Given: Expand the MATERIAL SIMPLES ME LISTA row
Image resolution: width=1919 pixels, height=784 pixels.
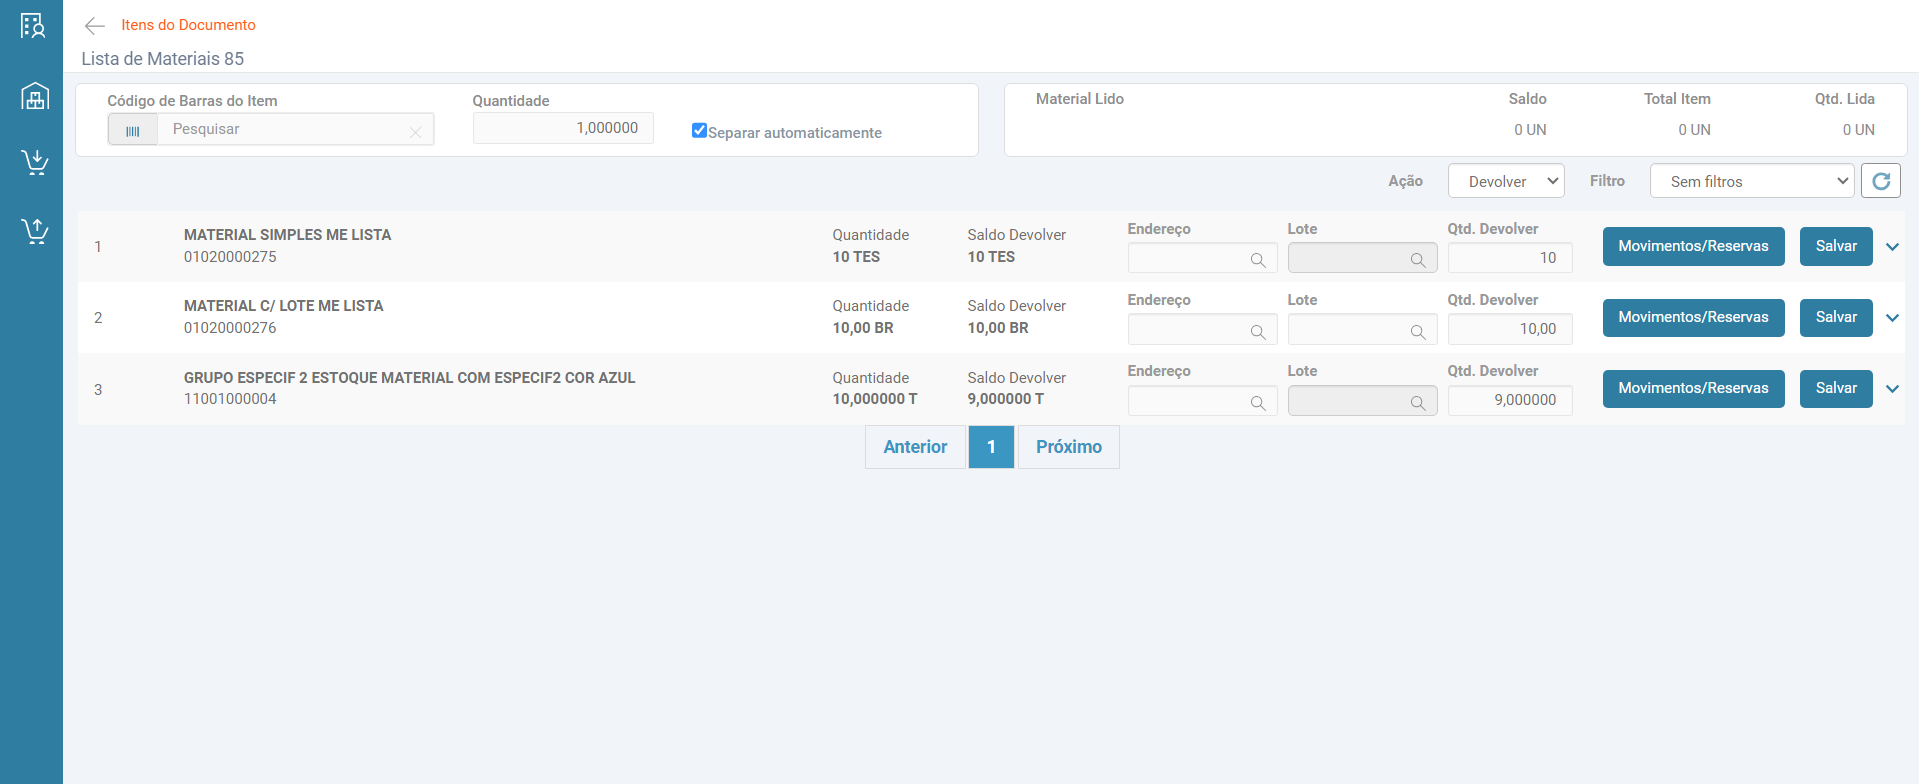Looking at the screenshot, I should pos(1892,247).
